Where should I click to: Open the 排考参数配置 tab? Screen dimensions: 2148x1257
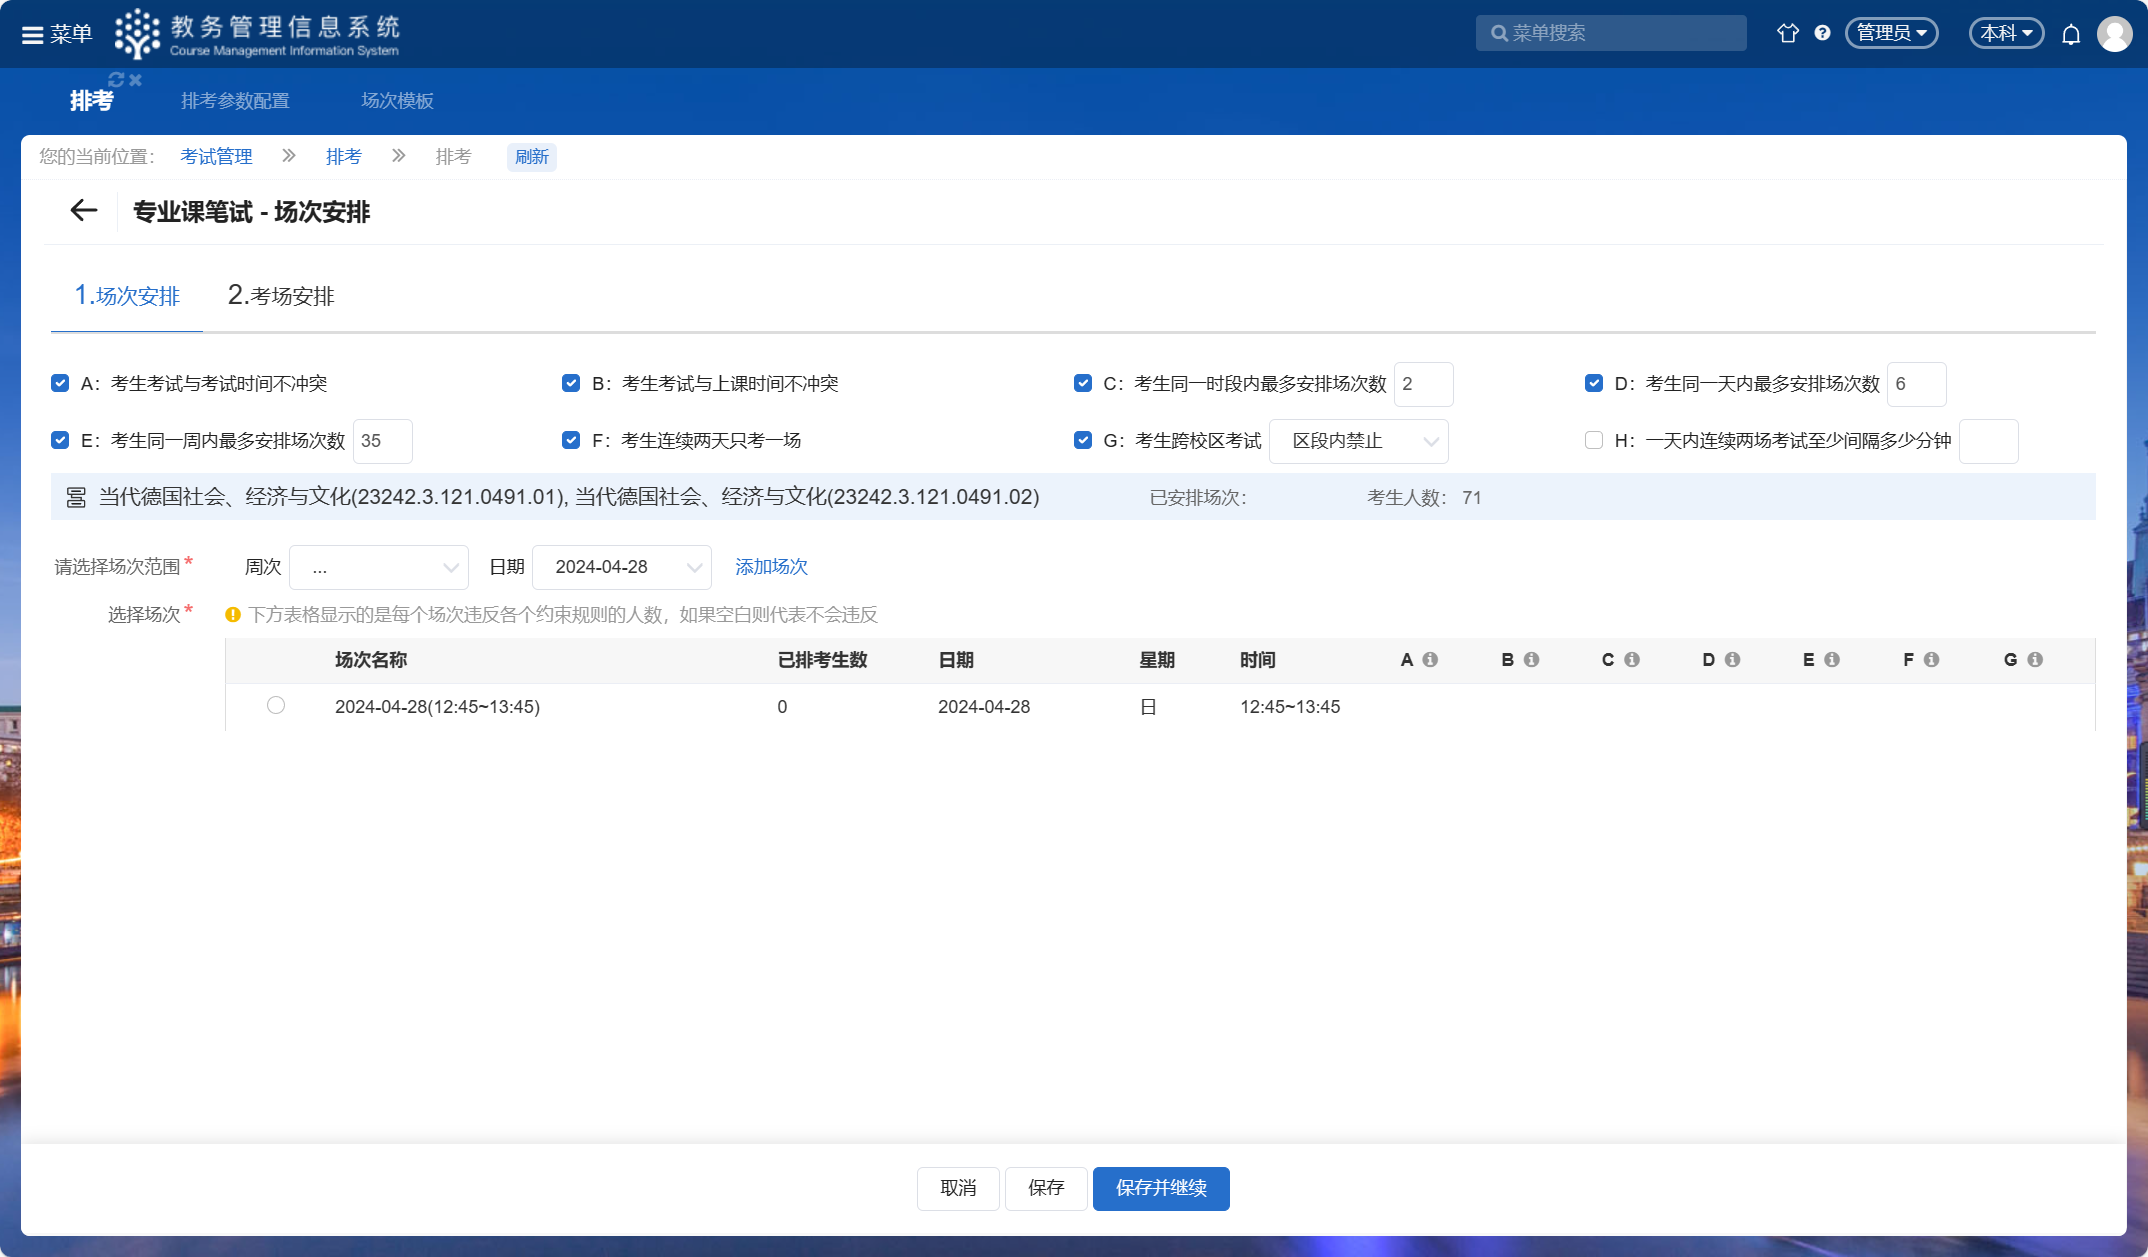235,101
